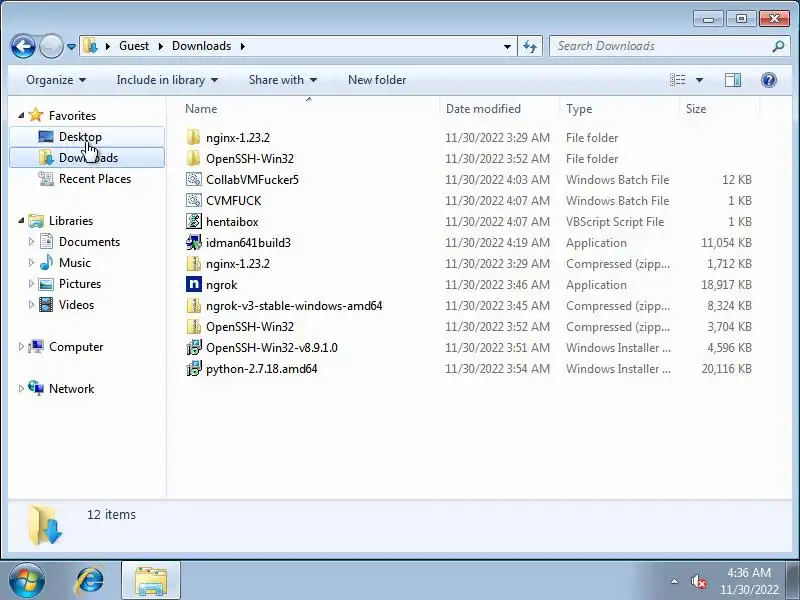The image size is (800, 600).
Task: Select the Music library icon
Action: (x=46, y=262)
